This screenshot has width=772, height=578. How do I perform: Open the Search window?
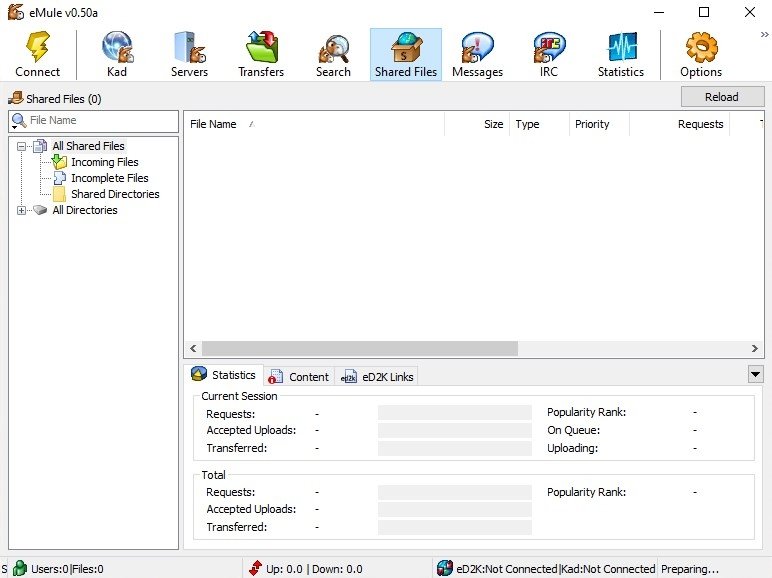[x=333, y=54]
